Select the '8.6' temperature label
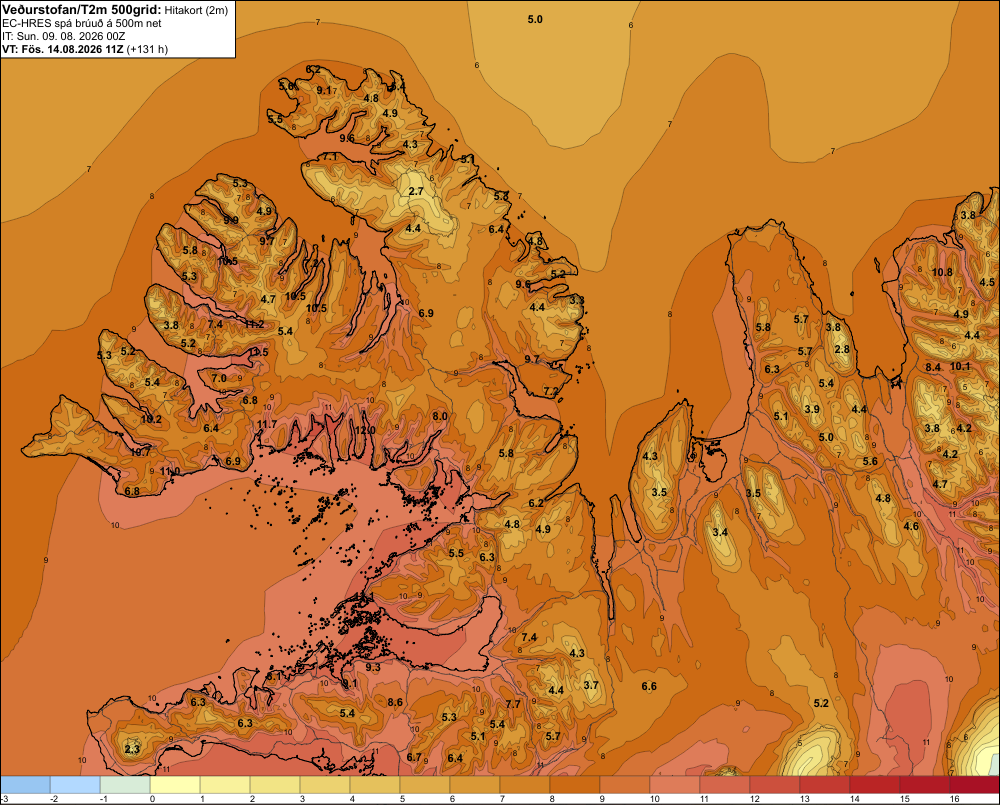This screenshot has height=805, width=1000. (x=395, y=702)
